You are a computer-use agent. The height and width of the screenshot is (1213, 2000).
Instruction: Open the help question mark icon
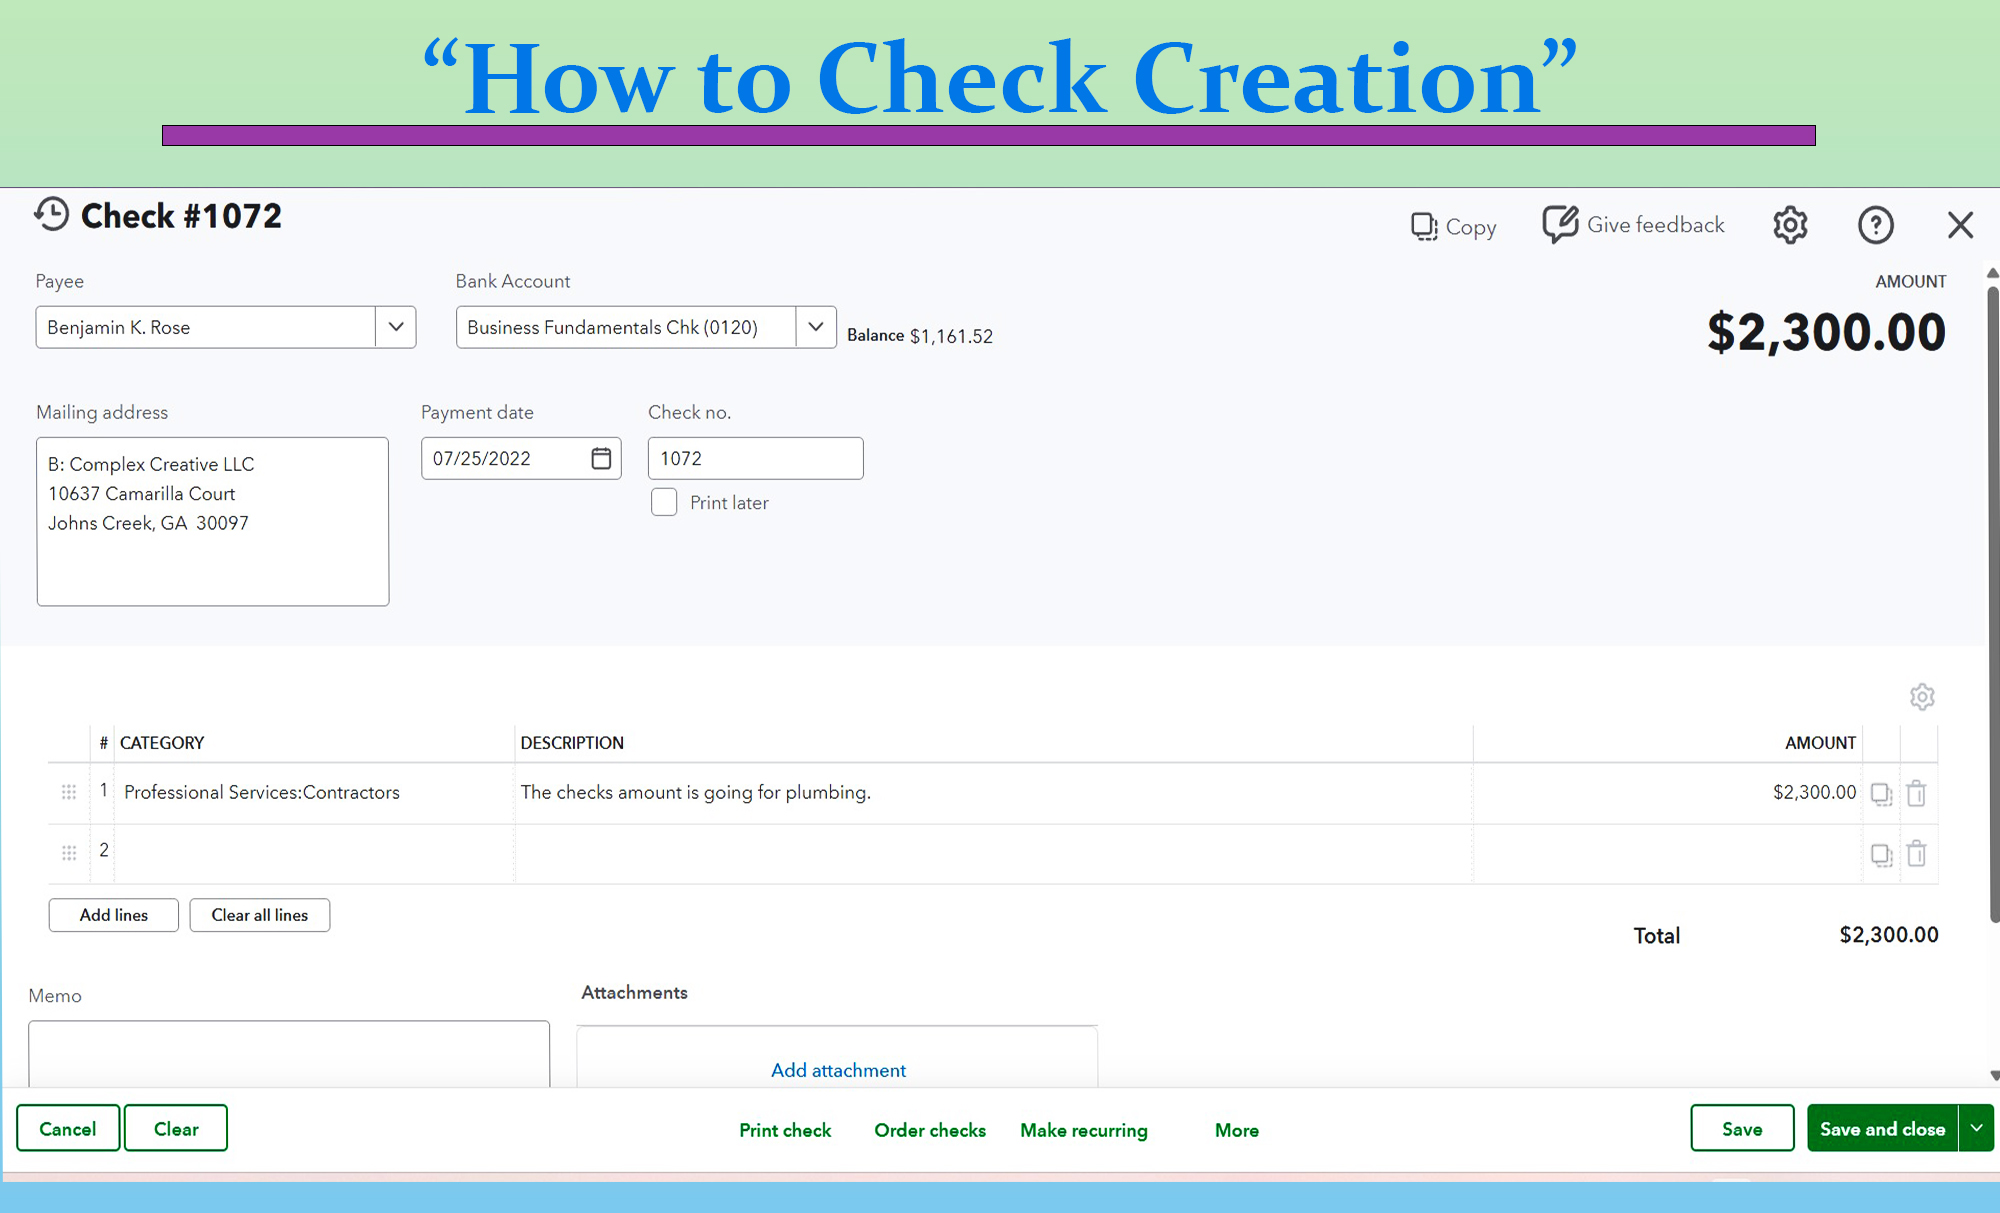click(1875, 225)
